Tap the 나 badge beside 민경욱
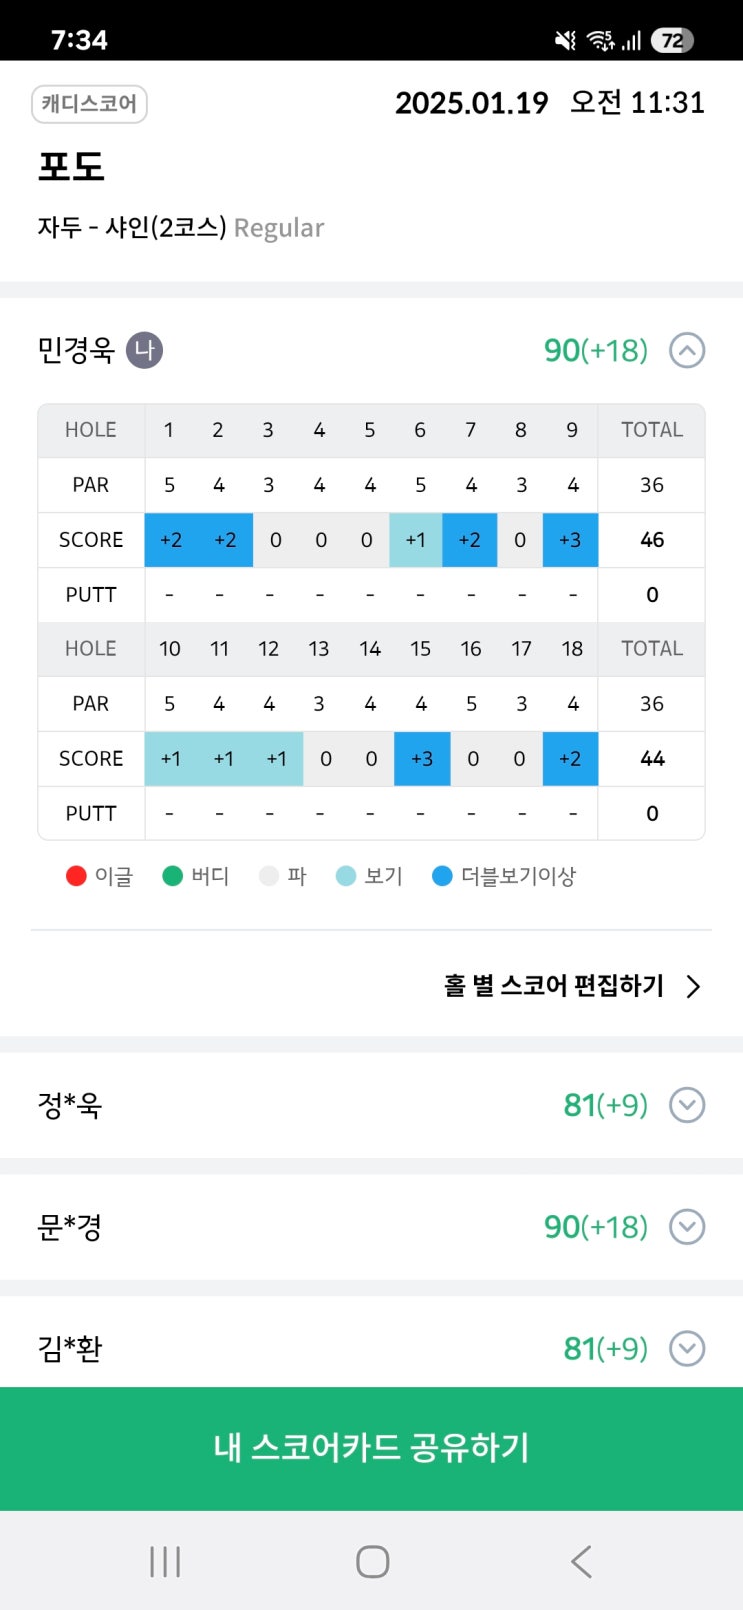This screenshot has height=1610, width=743. coord(144,350)
